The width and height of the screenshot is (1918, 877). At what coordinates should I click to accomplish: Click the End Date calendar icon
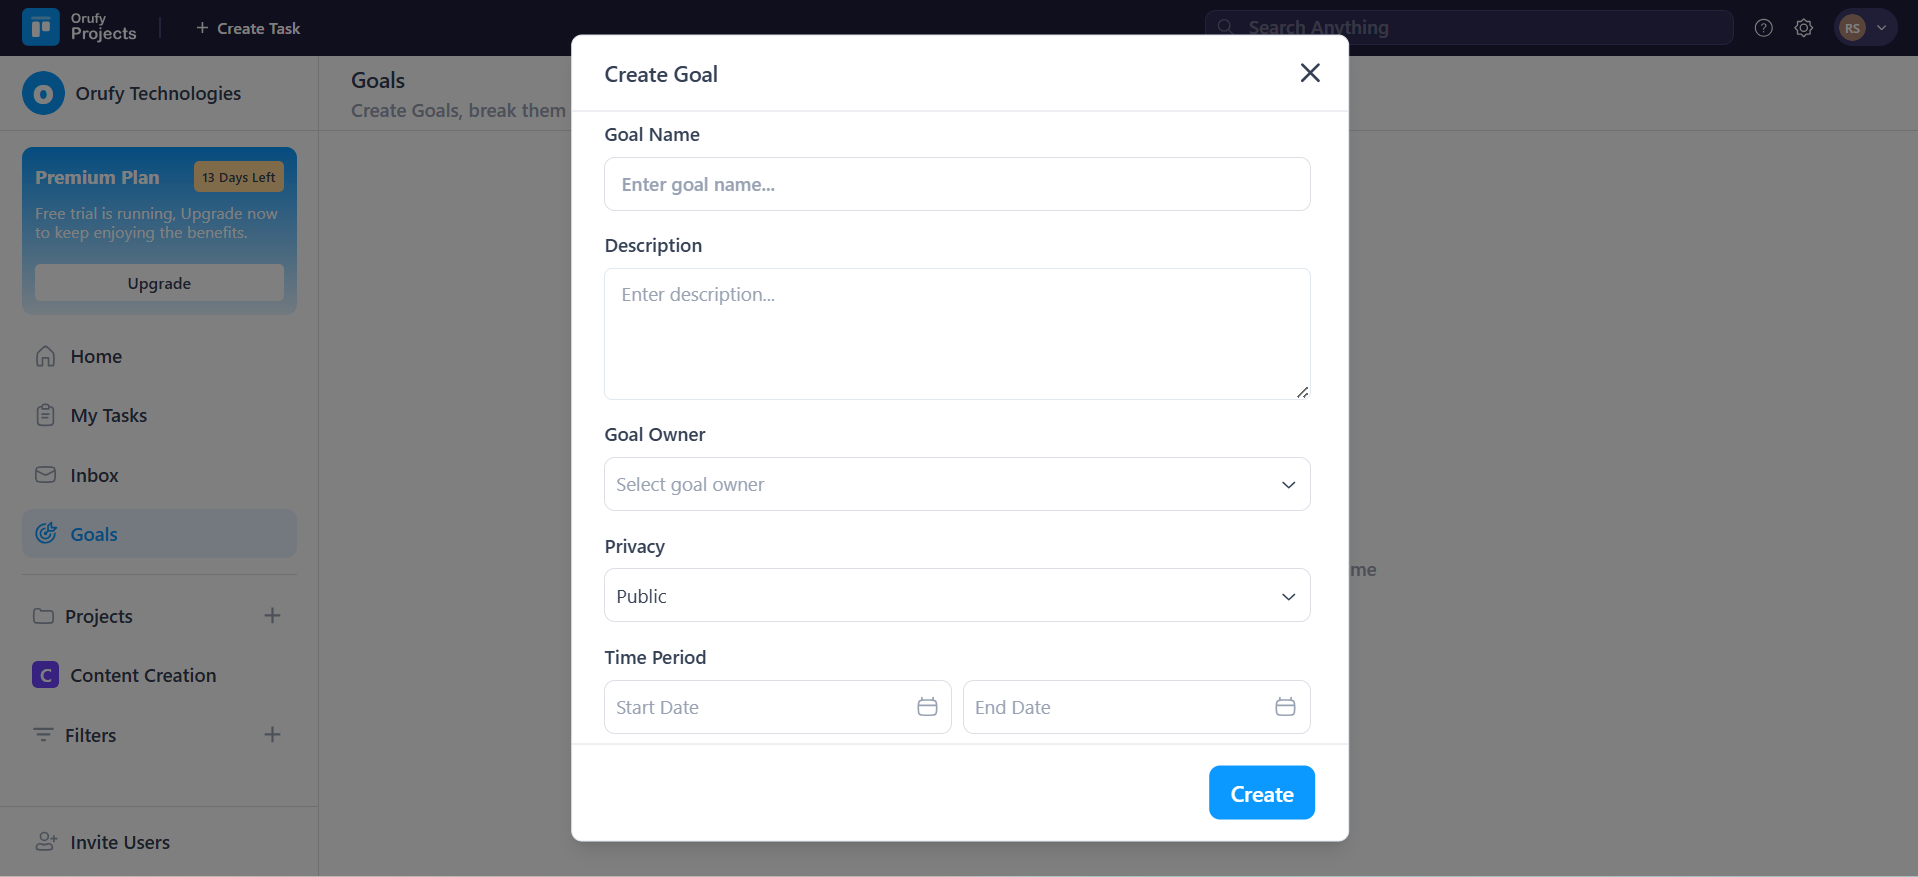point(1286,707)
